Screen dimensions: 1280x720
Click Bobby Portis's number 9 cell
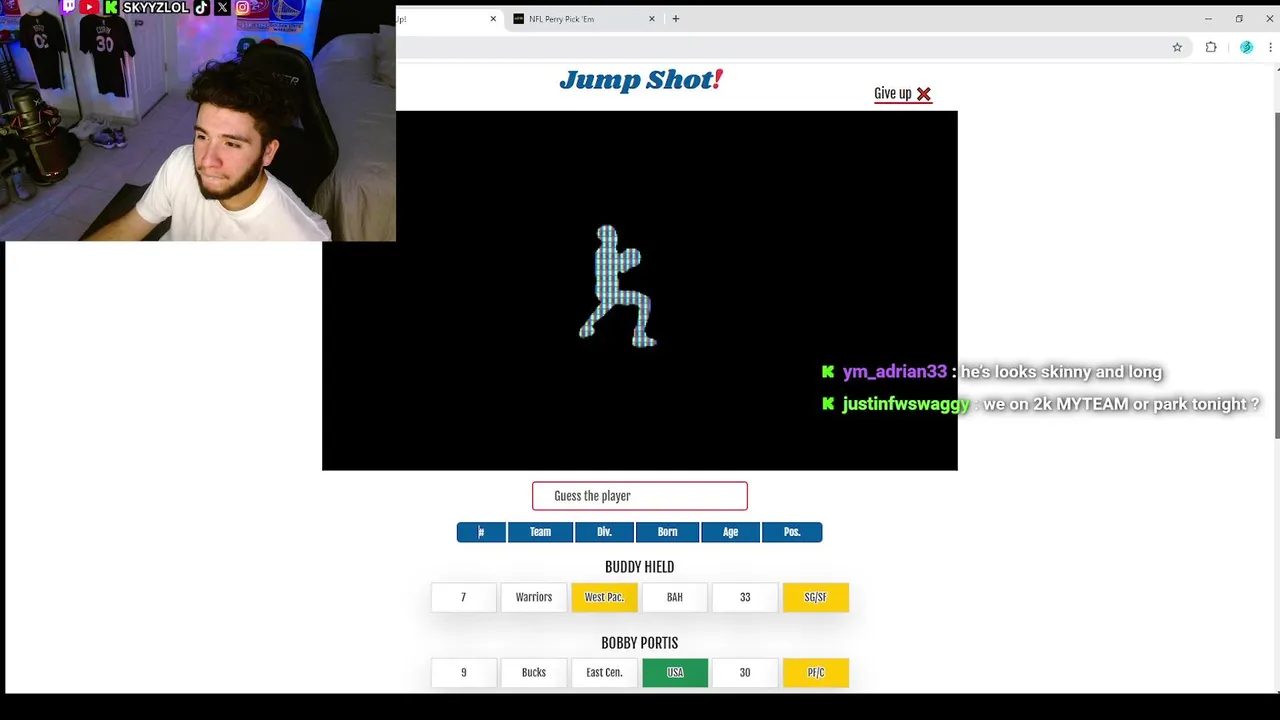tap(463, 673)
